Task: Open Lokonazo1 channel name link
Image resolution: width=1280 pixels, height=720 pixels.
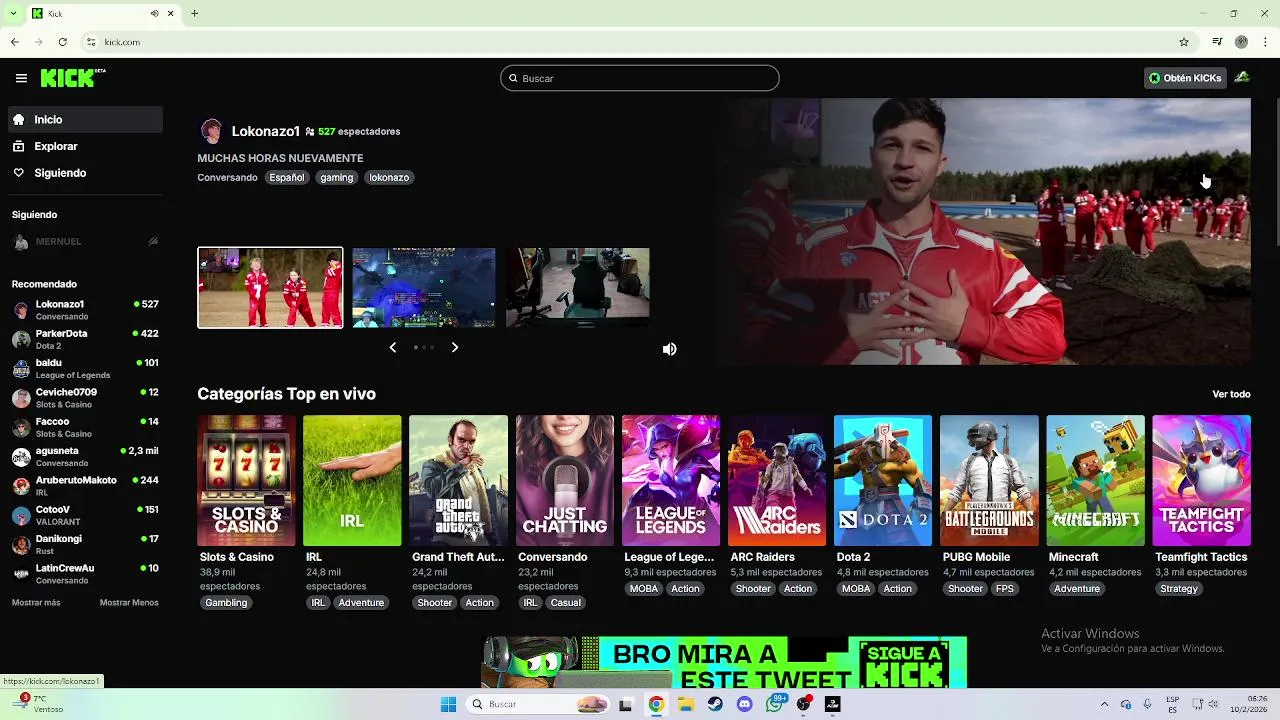Action: point(266,131)
